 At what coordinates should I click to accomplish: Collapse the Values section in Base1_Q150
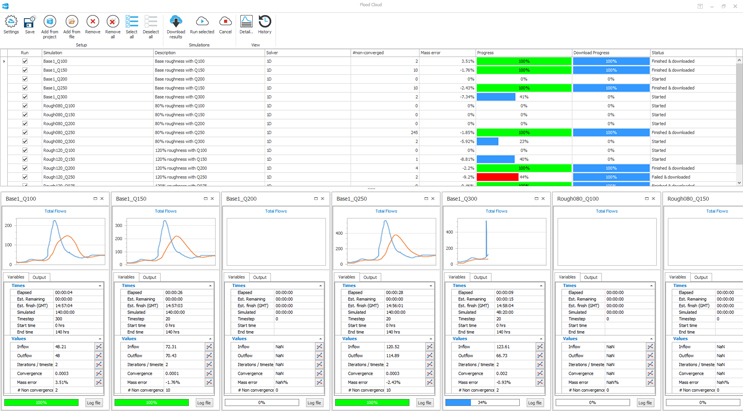[x=210, y=339]
